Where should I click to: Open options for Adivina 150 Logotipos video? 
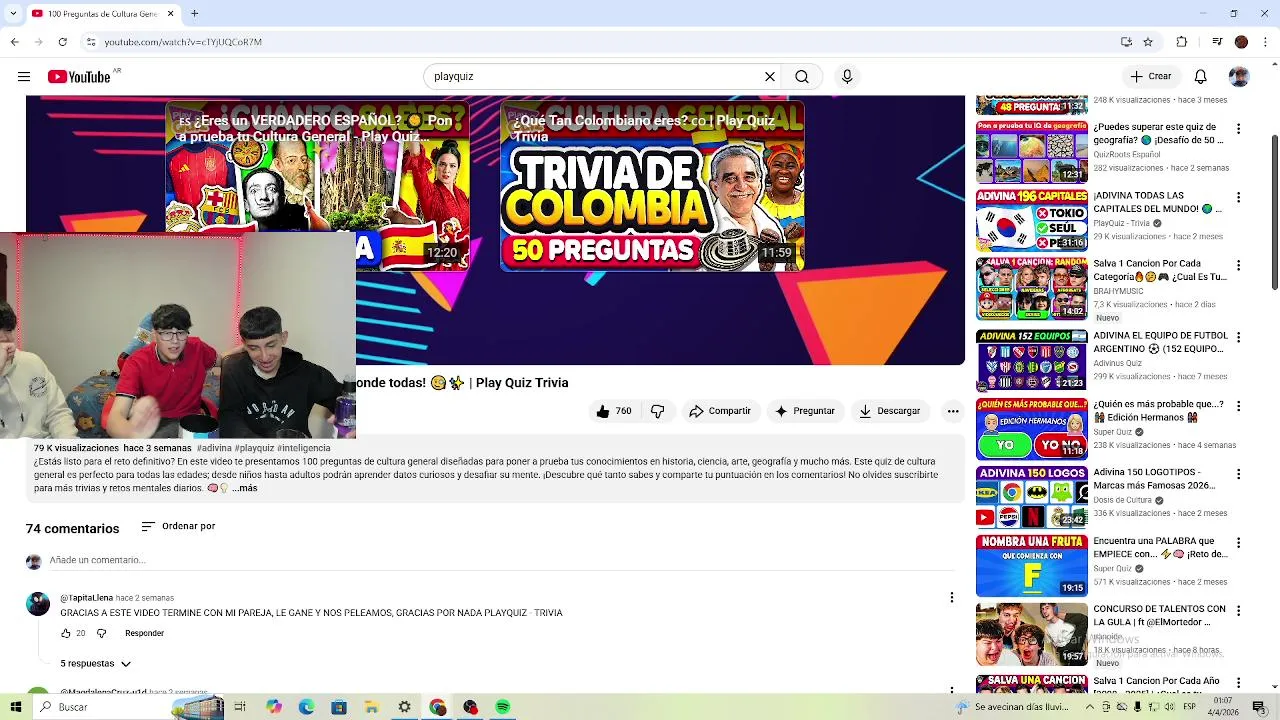1238,474
